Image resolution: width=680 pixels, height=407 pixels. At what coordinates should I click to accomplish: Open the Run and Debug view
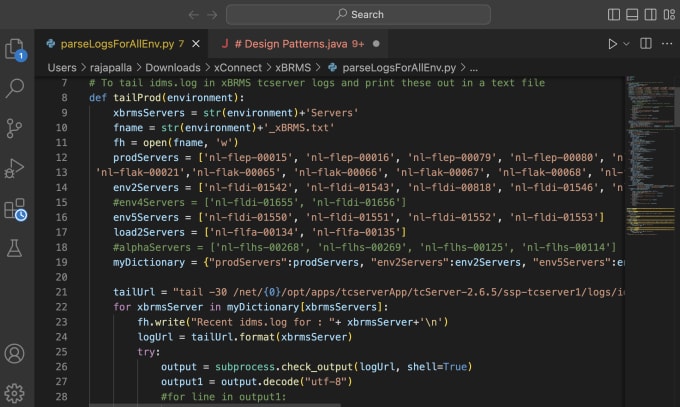pyautogui.click(x=14, y=168)
